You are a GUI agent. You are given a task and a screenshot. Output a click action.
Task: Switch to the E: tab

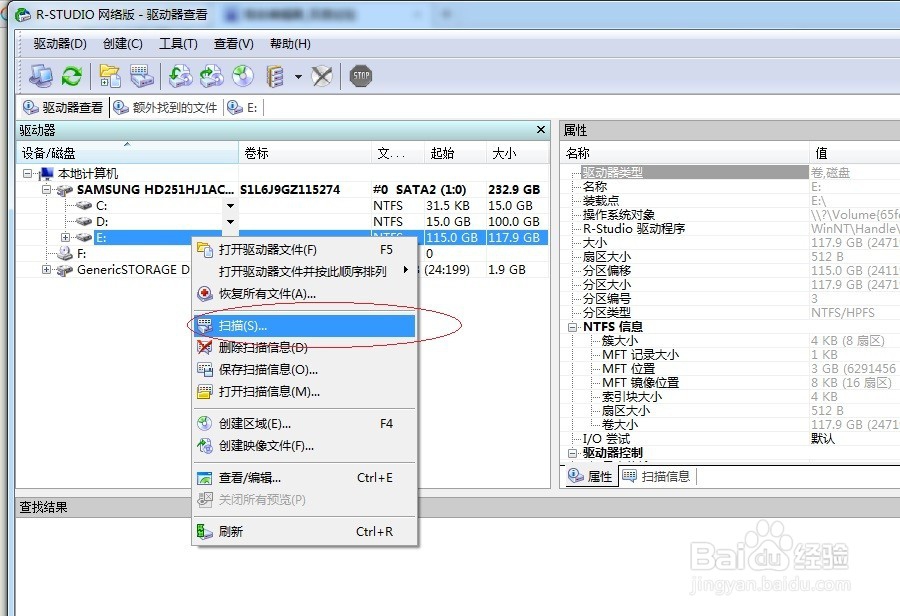click(243, 107)
